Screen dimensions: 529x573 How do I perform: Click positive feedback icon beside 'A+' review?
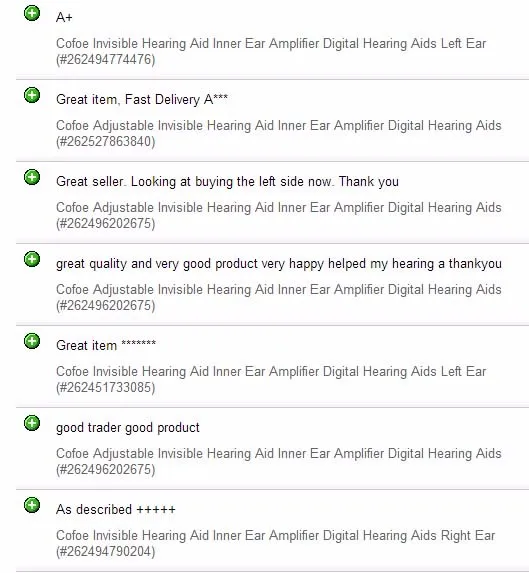[32, 14]
